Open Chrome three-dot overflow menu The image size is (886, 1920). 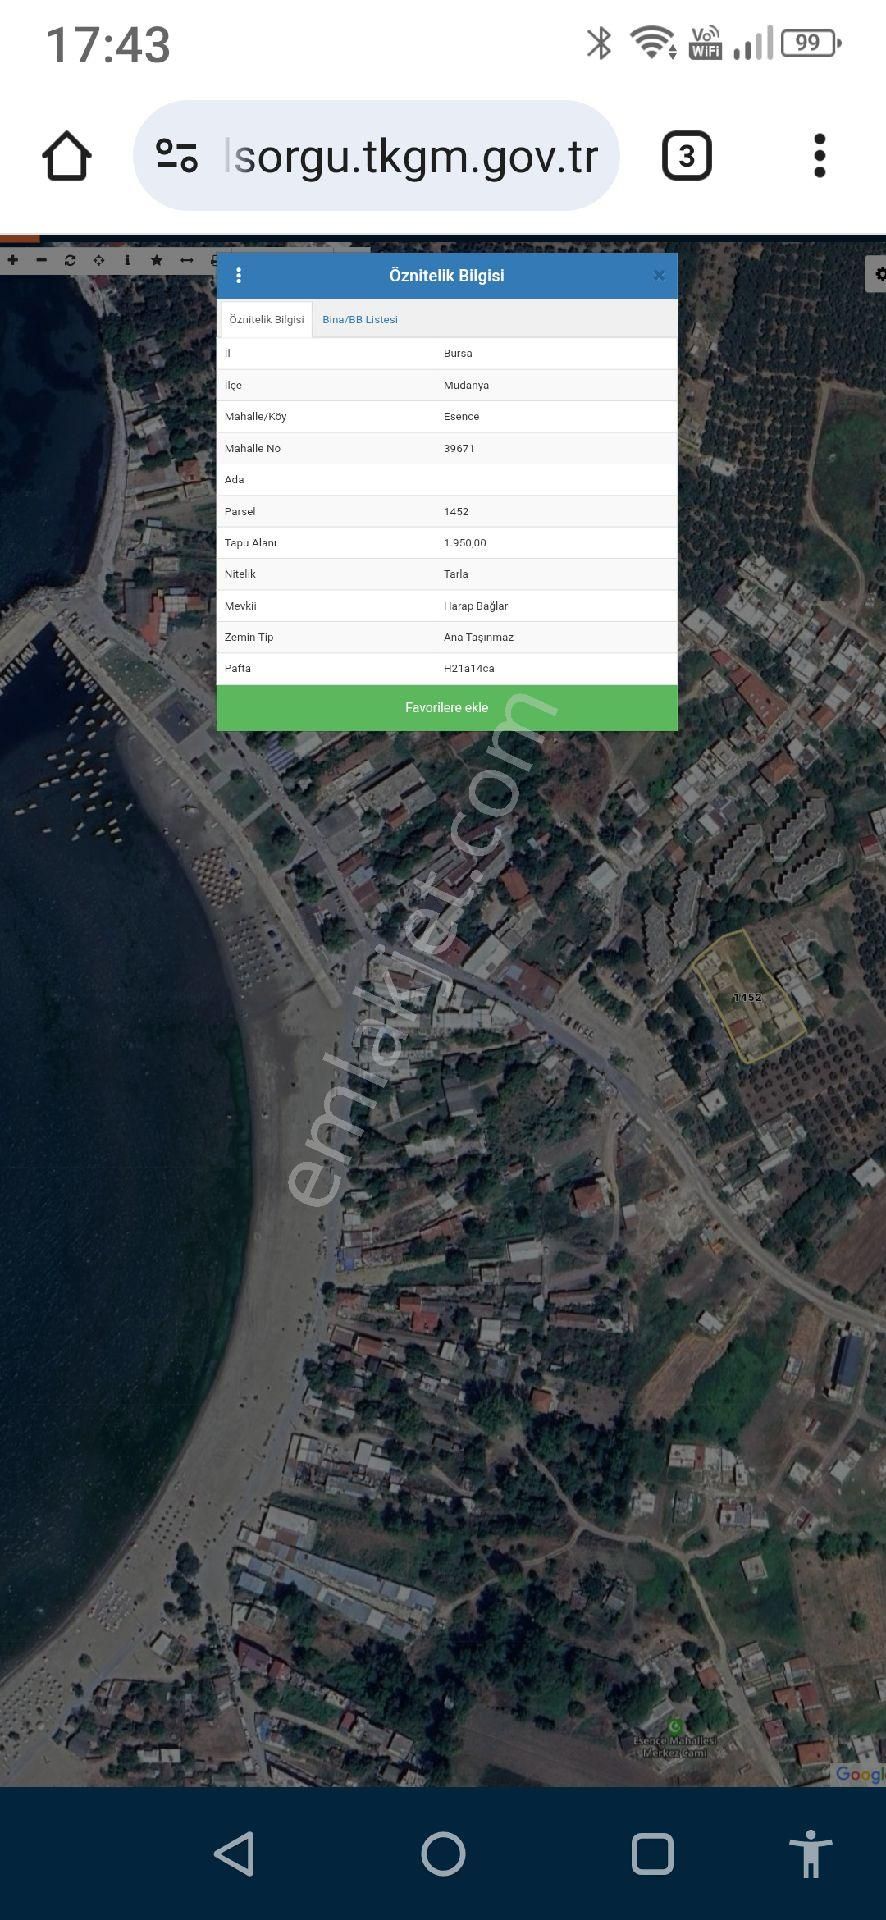820,156
